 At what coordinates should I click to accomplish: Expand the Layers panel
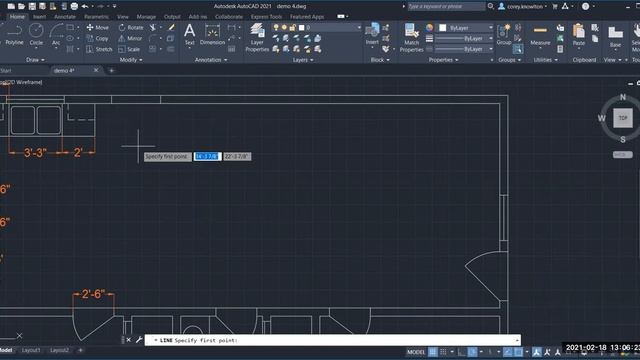coord(303,60)
